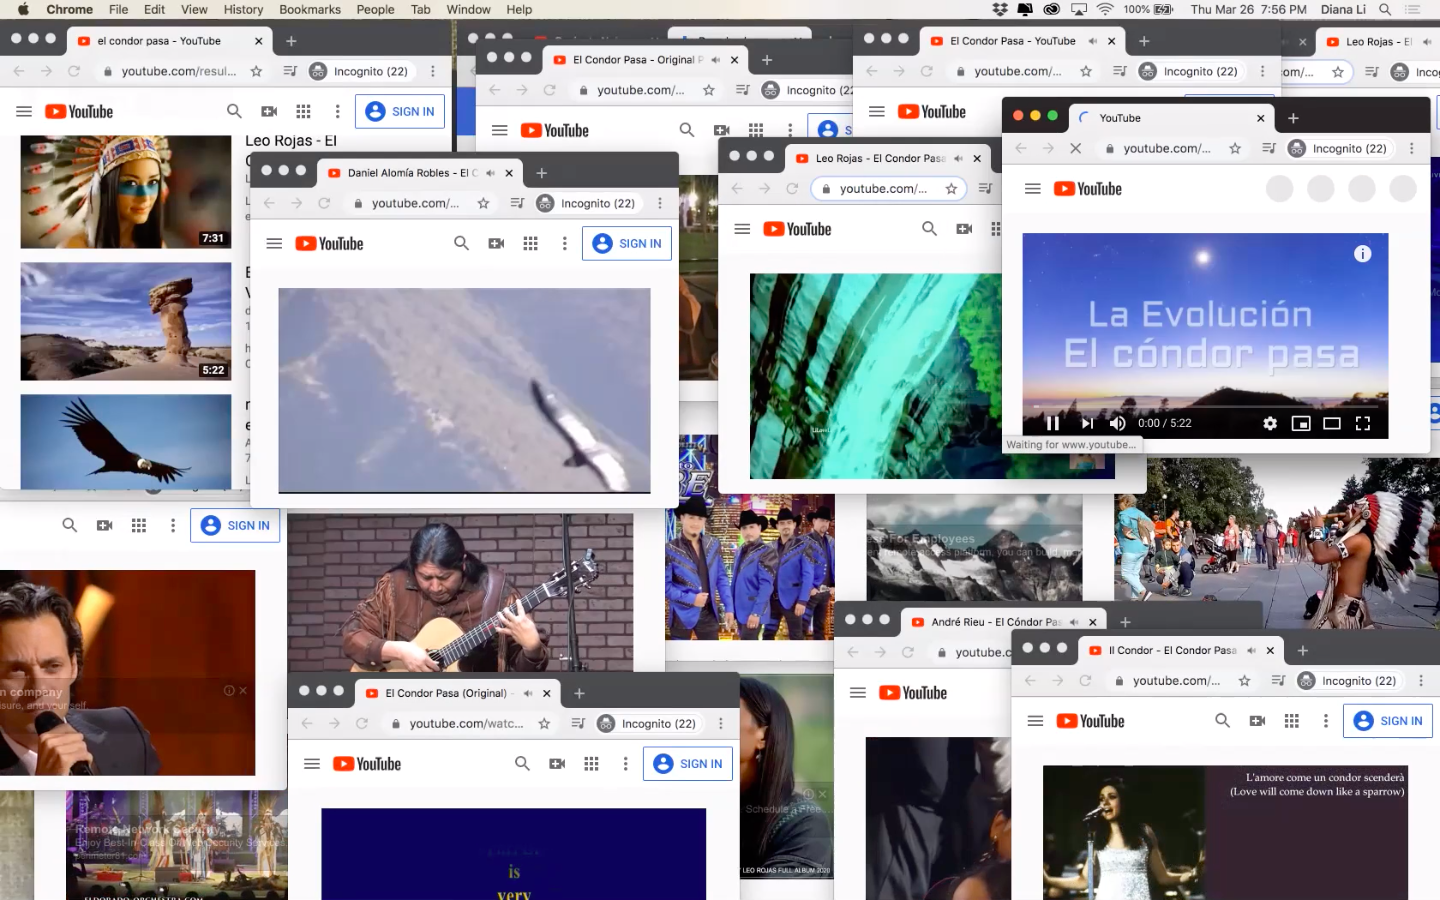Mute the Leo Rojas - El Condor Pasa tab audio
This screenshot has width=1440, height=900.
pyautogui.click(x=959, y=158)
